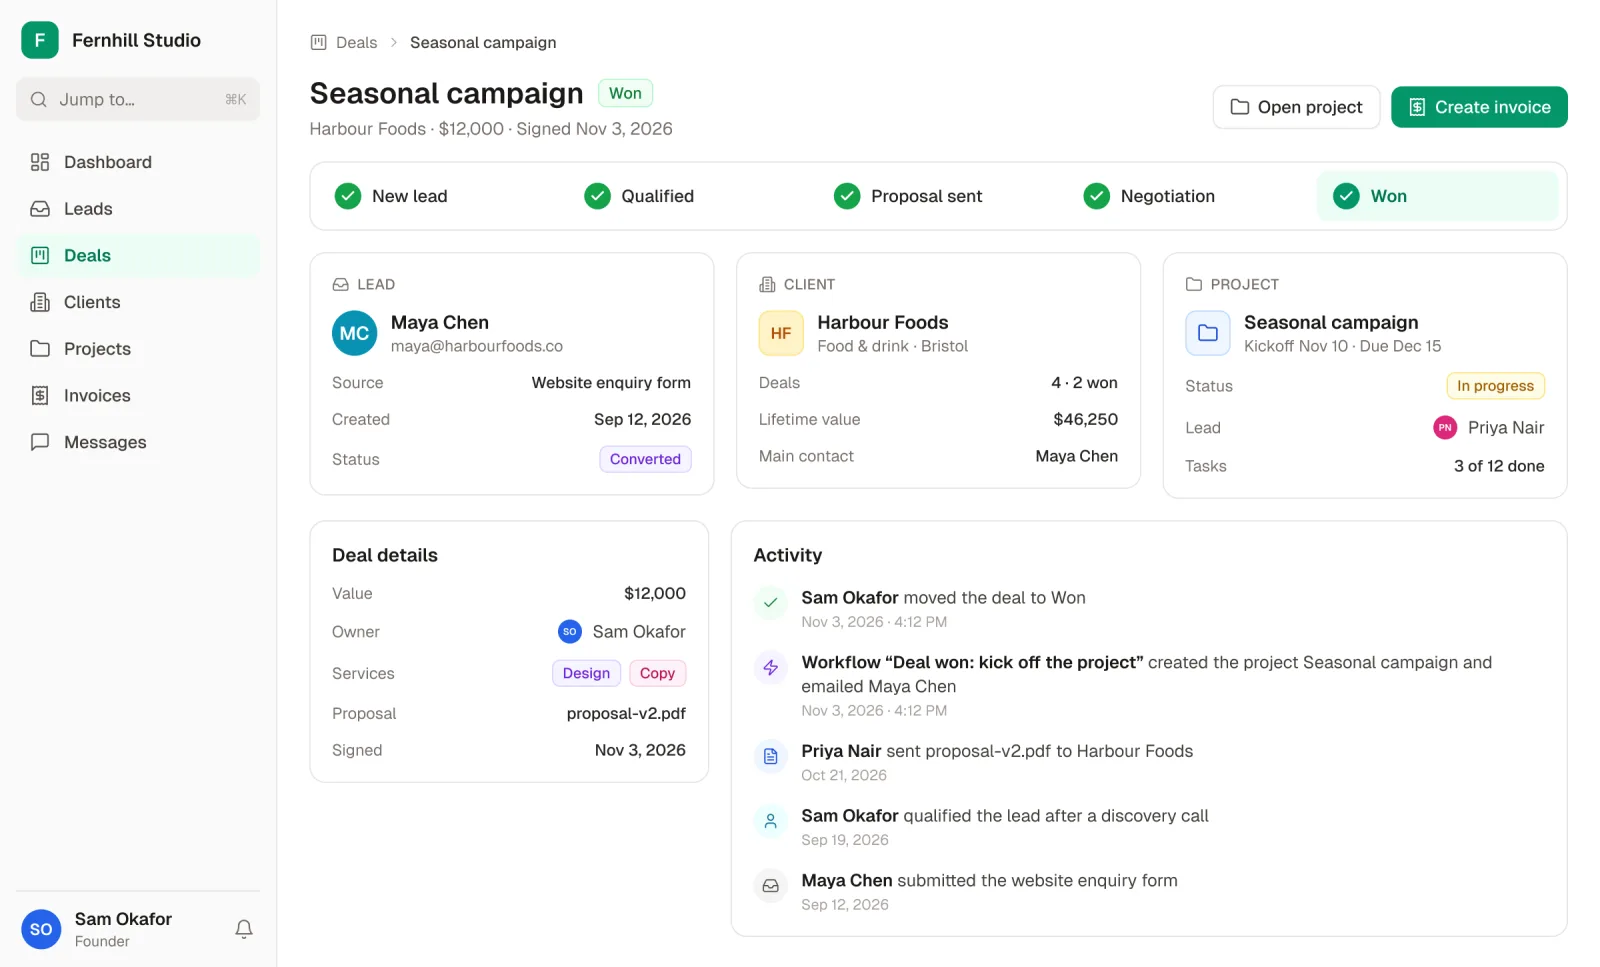Click the Won badge beside the title
1600x967 pixels.
tap(625, 93)
